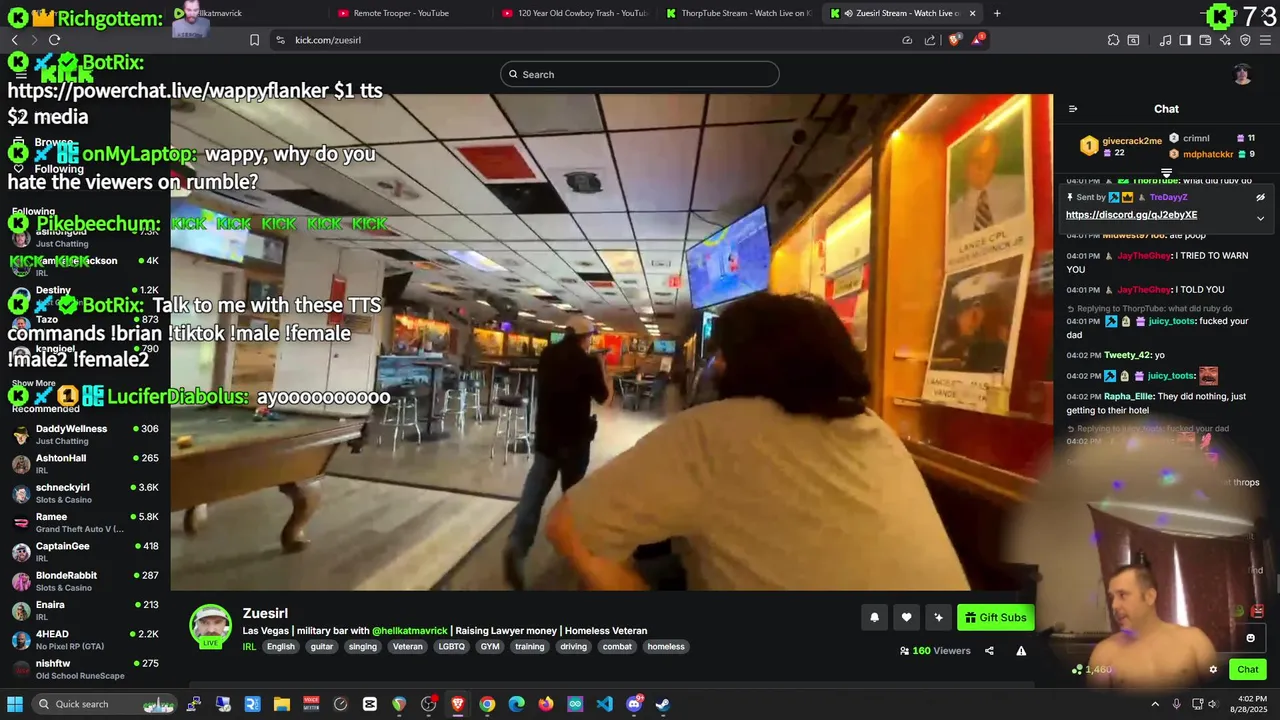Open chat settings gear icon
The image size is (1280, 720).
[1213, 670]
